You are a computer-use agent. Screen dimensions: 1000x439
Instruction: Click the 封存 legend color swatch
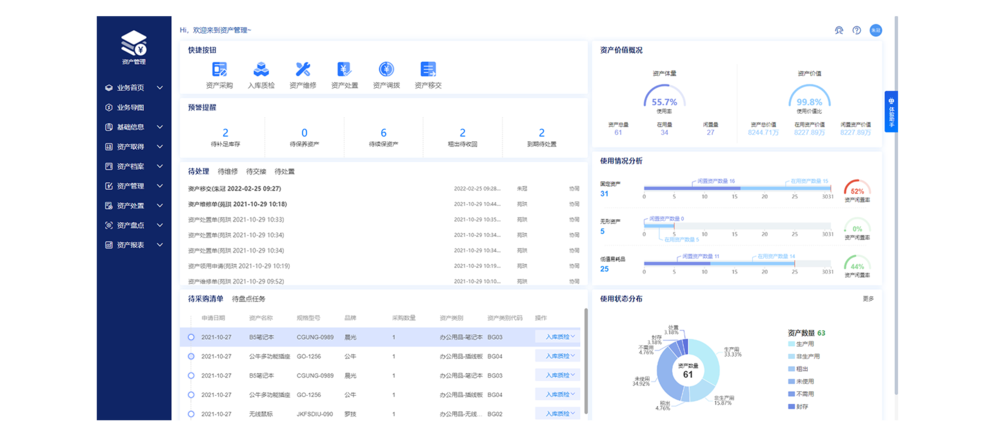point(791,406)
